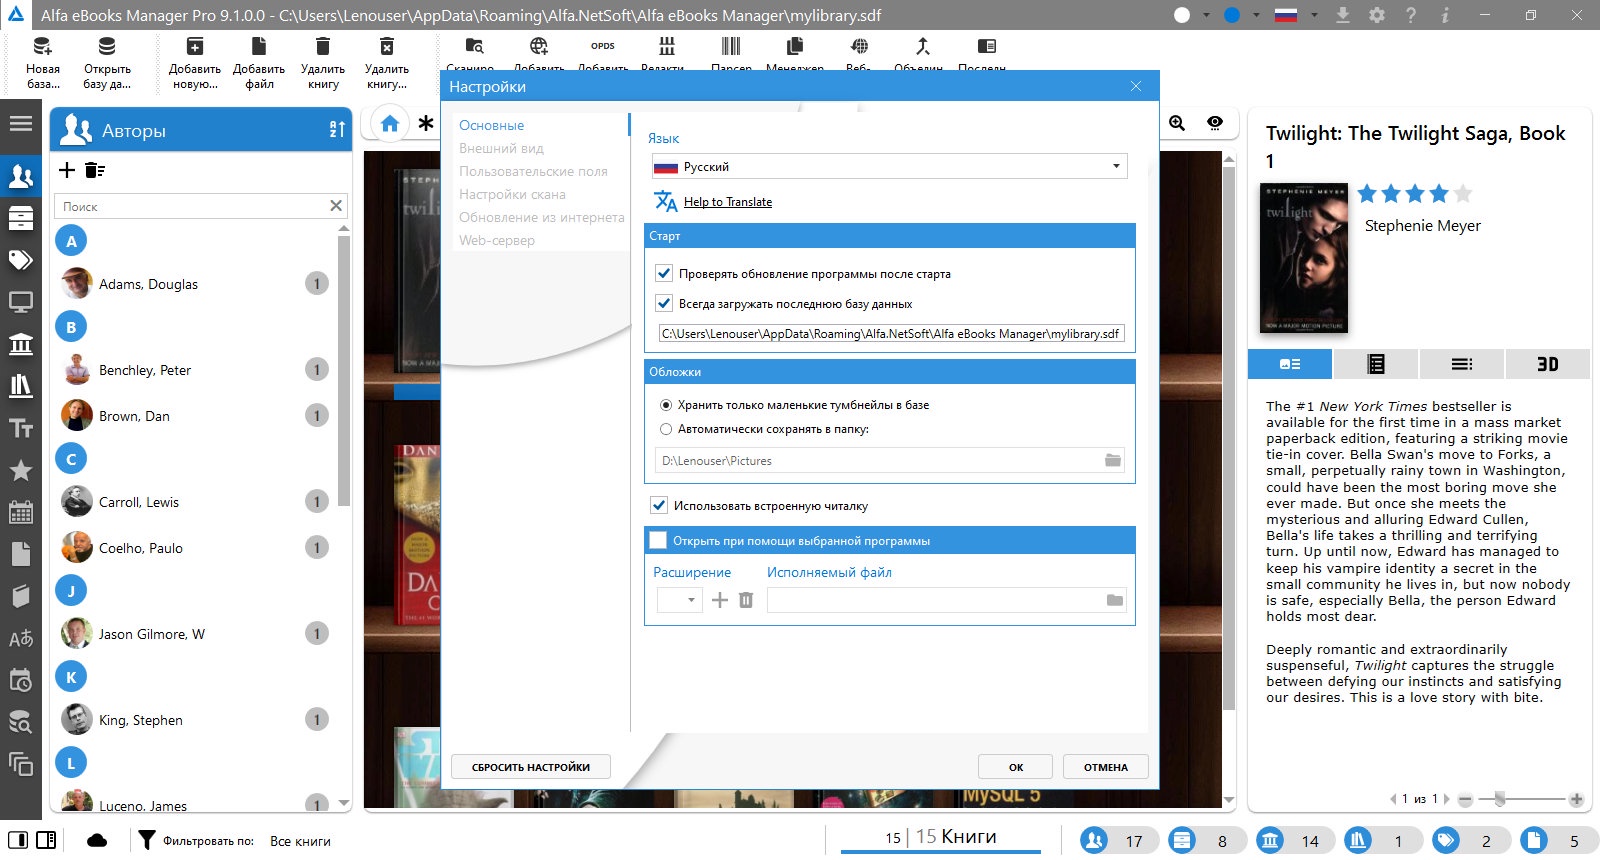Click ОТМЕНА in settings dialog
The image size is (1600, 860).
coord(1105,767)
